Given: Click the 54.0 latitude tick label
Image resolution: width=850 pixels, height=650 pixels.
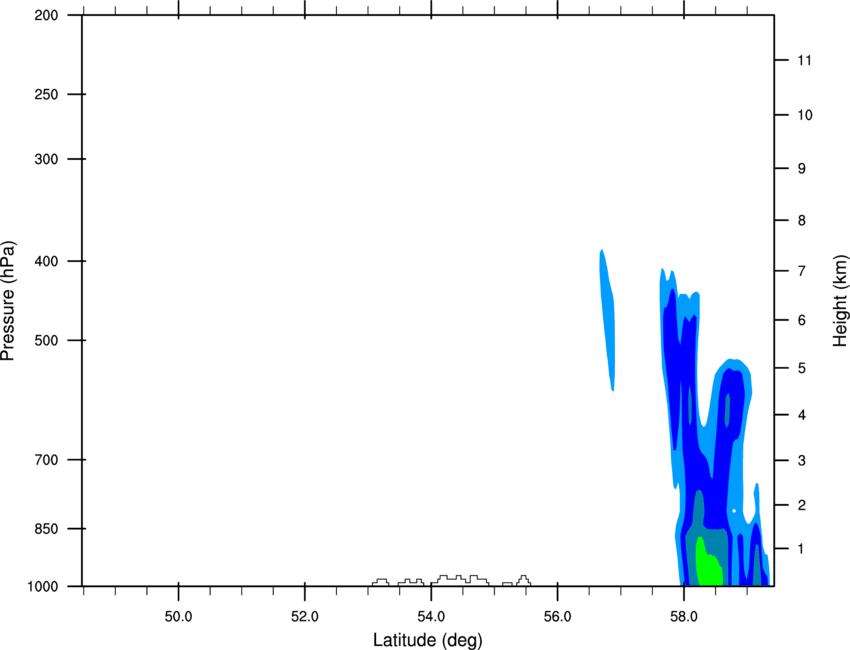Looking at the screenshot, I should click(x=432, y=617).
